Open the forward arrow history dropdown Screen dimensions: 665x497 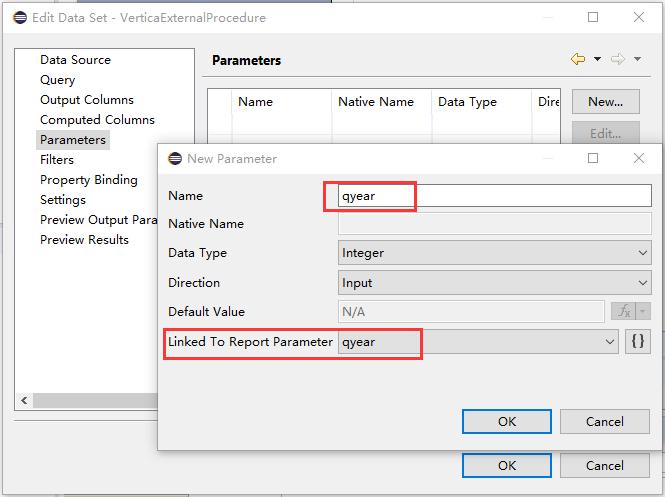637,60
